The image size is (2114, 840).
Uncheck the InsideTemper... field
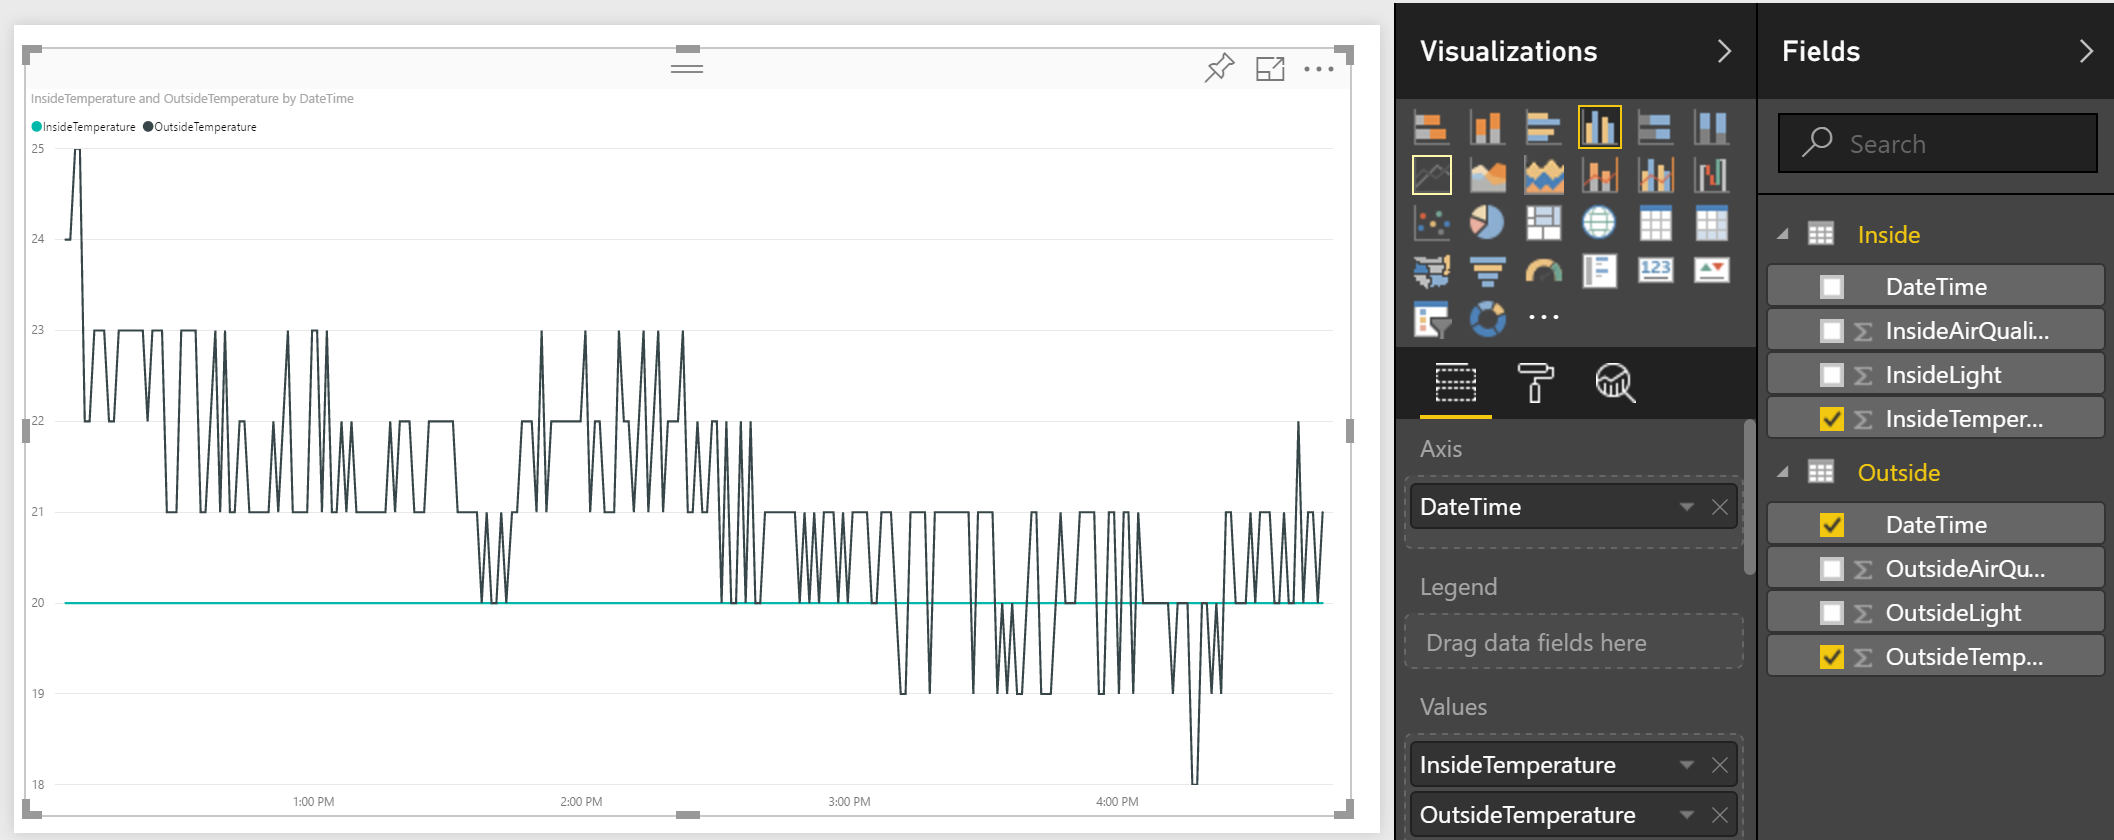pyautogui.click(x=1832, y=419)
